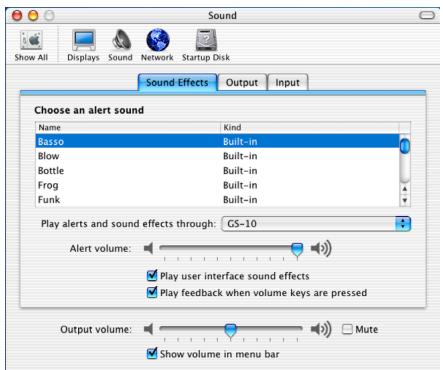Select the Basso alert sound

[x=217, y=141]
